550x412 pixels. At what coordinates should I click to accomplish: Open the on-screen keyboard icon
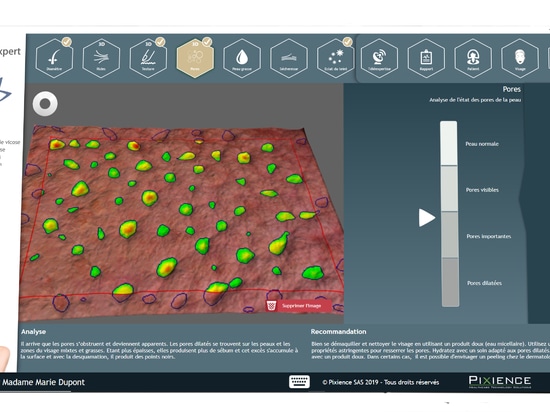[x=299, y=382]
